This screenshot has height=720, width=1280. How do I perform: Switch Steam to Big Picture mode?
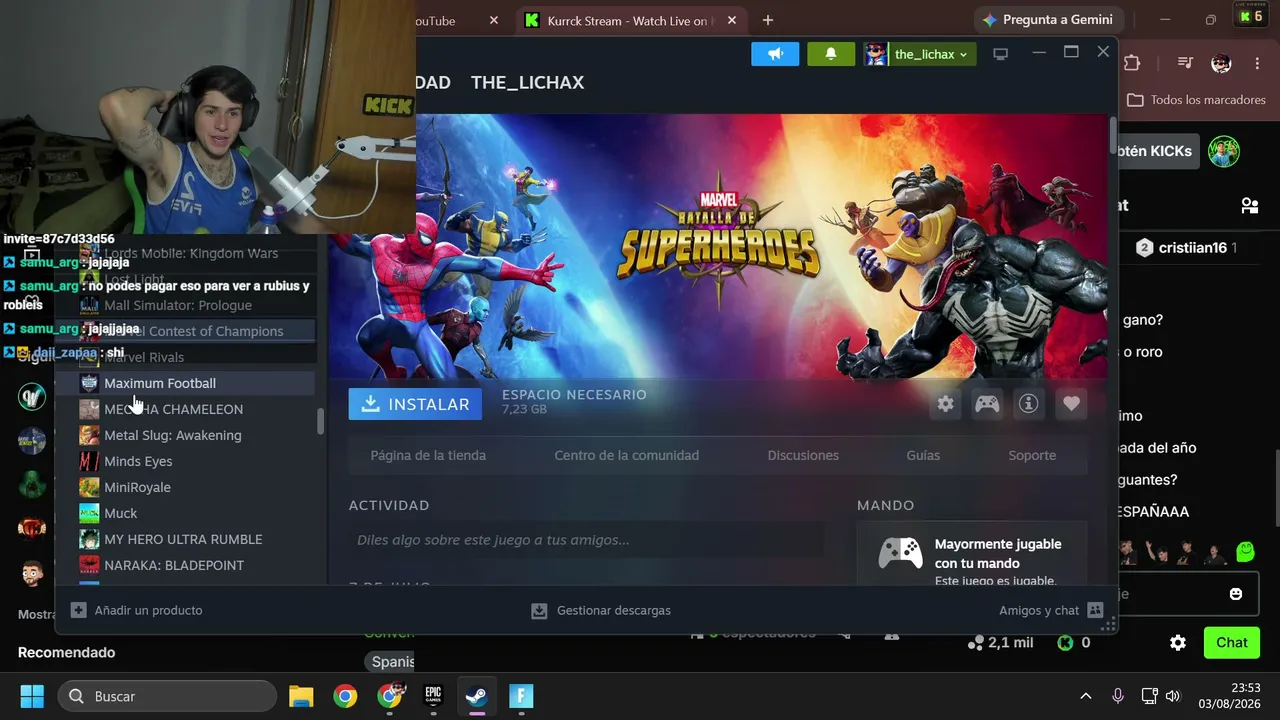(x=1000, y=54)
